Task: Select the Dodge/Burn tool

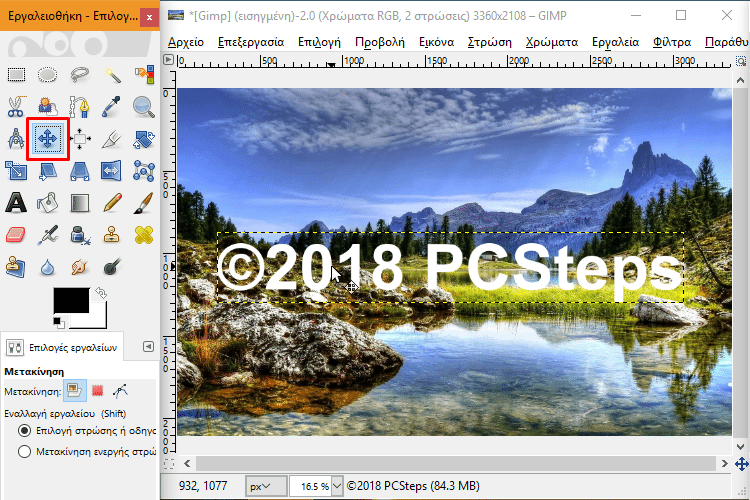Action: point(111,267)
